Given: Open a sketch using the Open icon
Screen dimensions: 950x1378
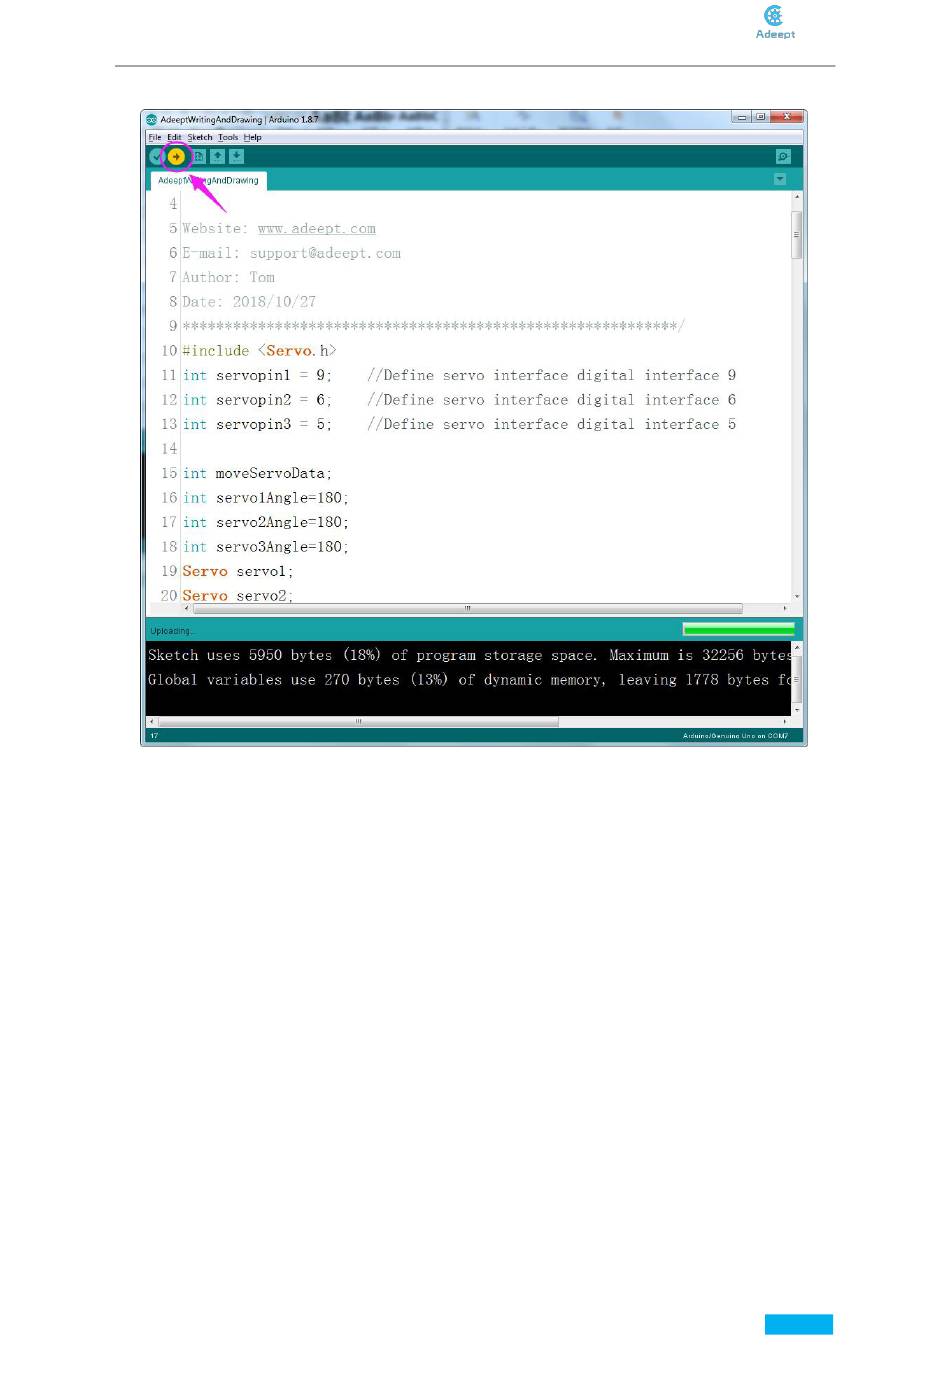Looking at the screenshot, I should pos(217,156).
